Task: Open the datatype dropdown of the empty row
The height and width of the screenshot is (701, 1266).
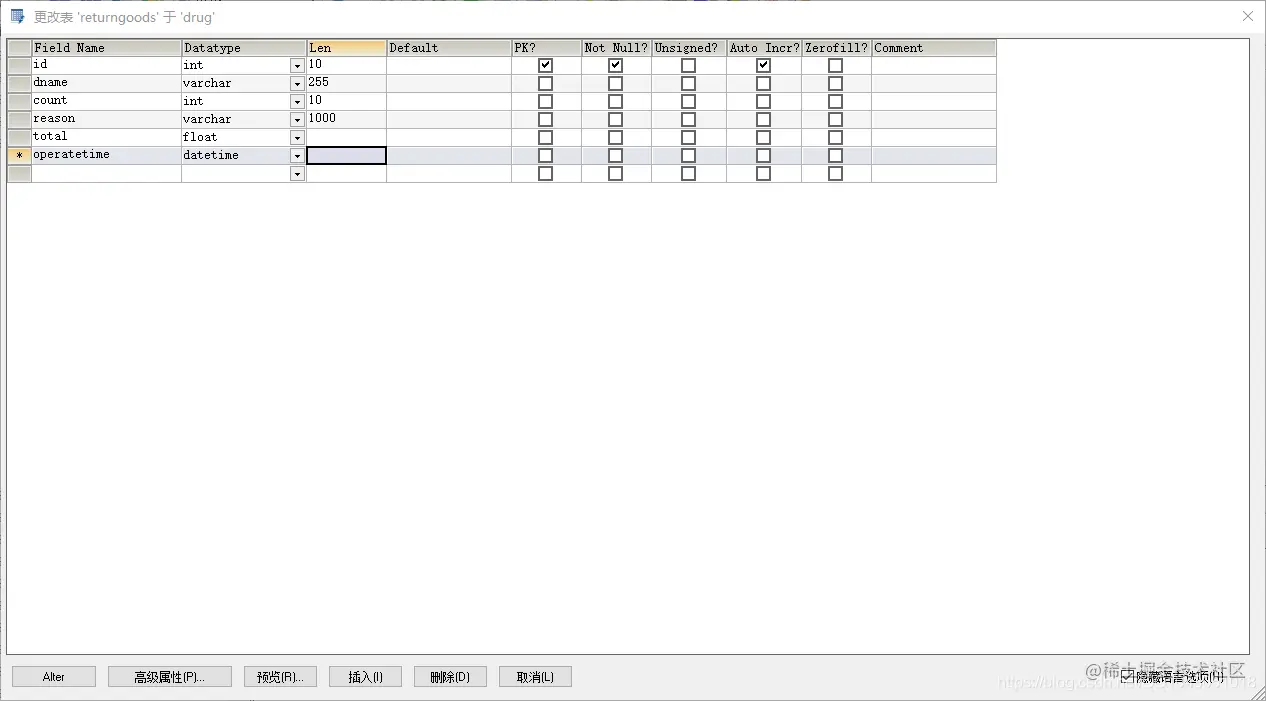Action: coord(297,173)
